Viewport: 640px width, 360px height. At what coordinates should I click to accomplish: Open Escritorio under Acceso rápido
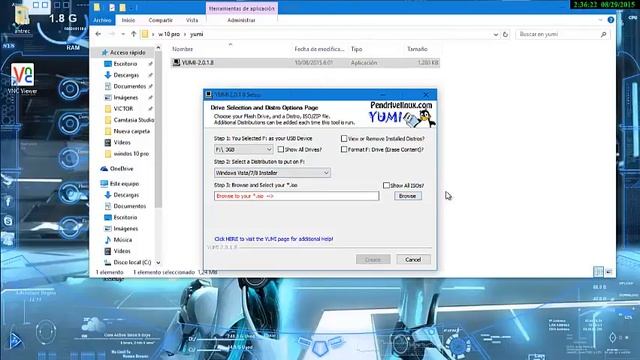(x=126, y=64)
